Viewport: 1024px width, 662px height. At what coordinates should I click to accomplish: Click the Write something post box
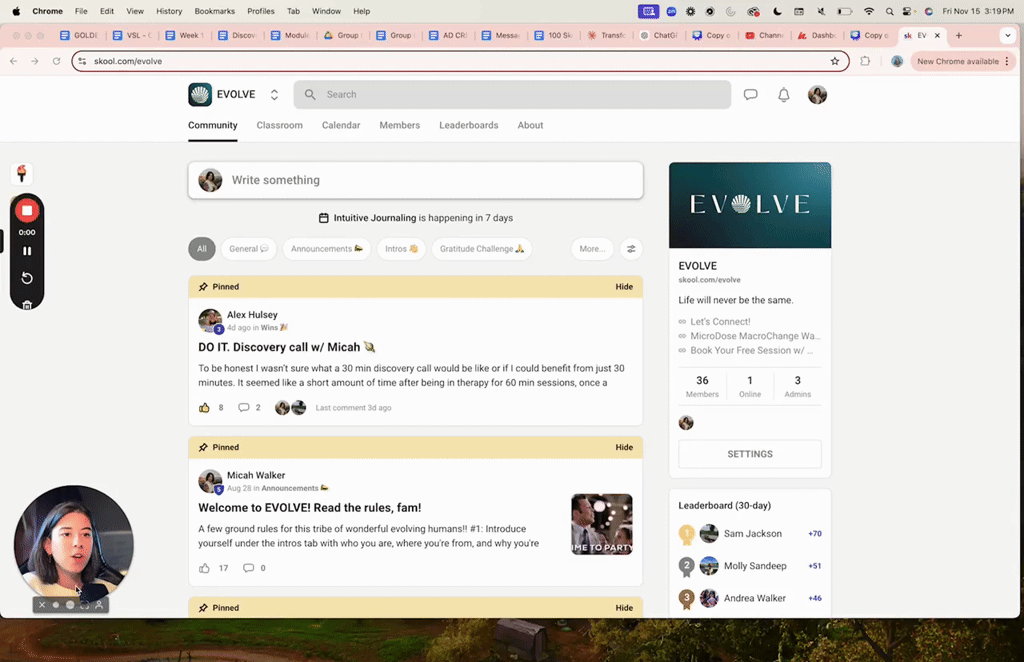[x=415, y=180]
